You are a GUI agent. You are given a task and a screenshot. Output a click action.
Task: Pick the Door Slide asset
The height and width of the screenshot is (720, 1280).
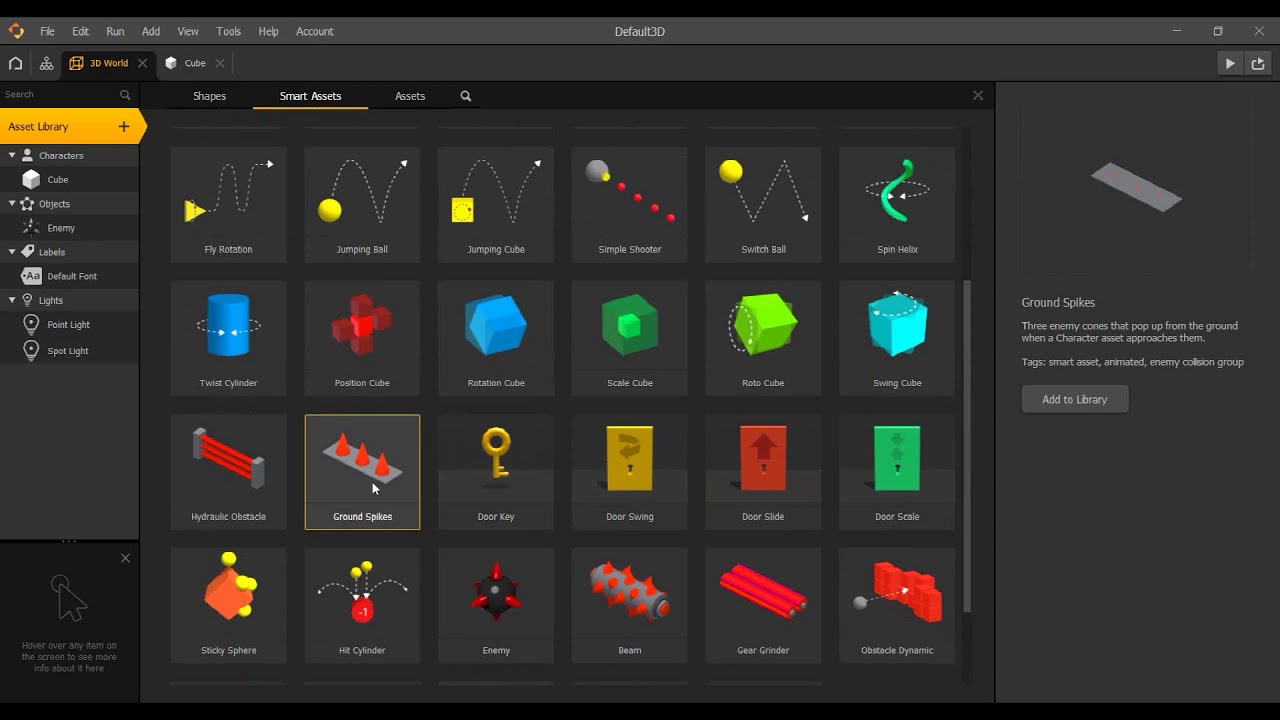pos(763,472)
